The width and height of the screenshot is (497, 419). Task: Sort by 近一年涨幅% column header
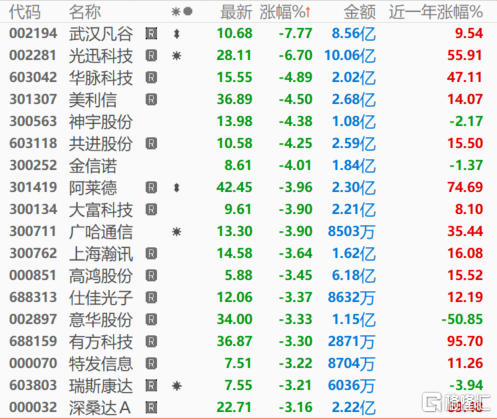point(436,12)
